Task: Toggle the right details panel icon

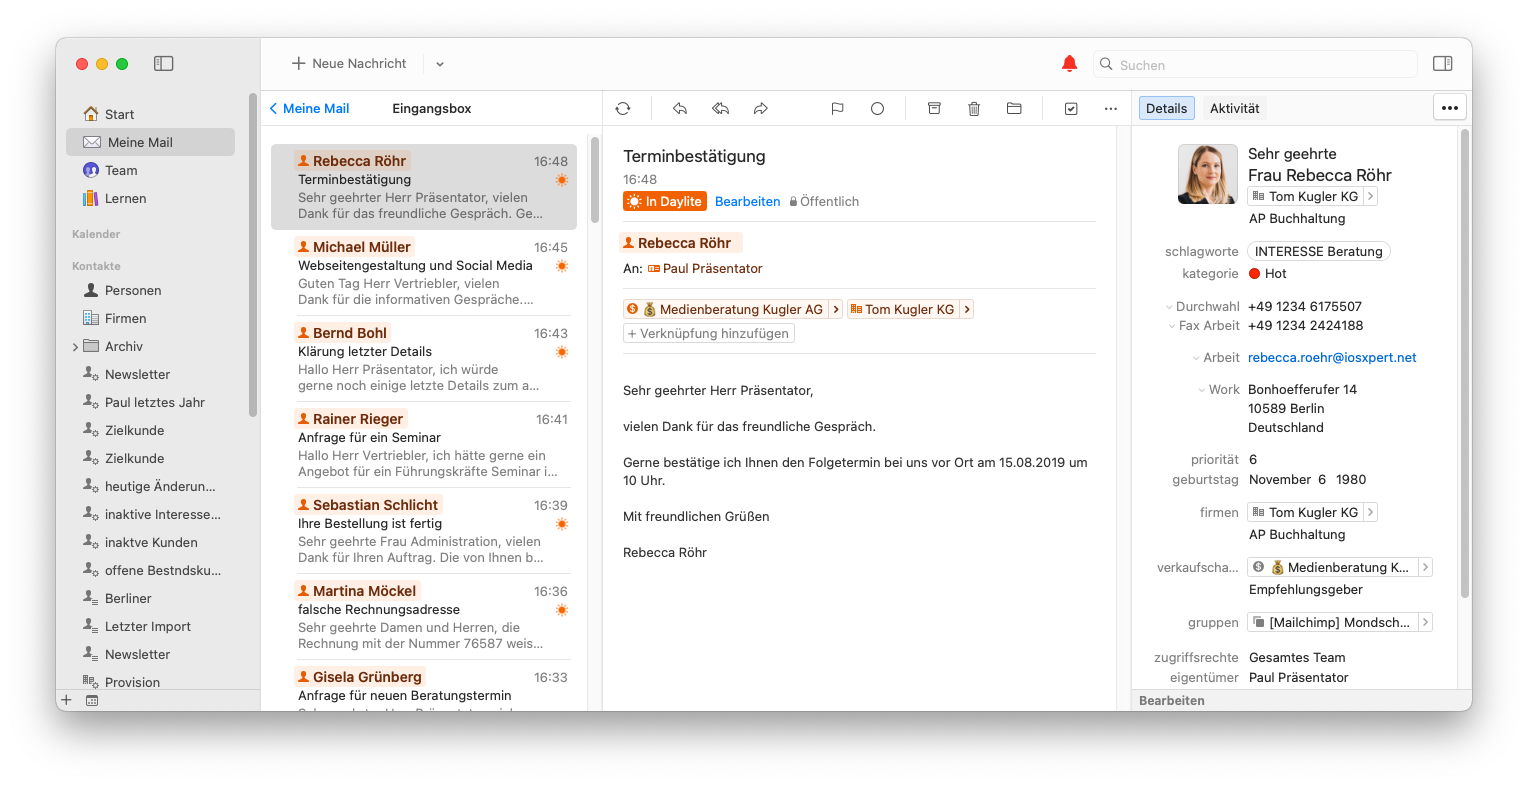Action: pos(1442,63)
